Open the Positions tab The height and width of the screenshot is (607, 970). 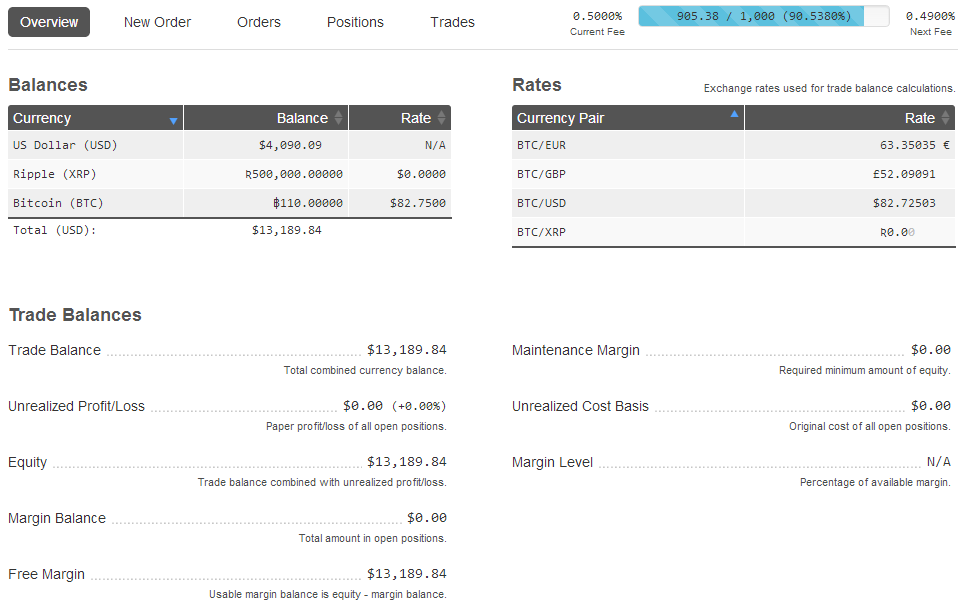[x=355, y=22]
